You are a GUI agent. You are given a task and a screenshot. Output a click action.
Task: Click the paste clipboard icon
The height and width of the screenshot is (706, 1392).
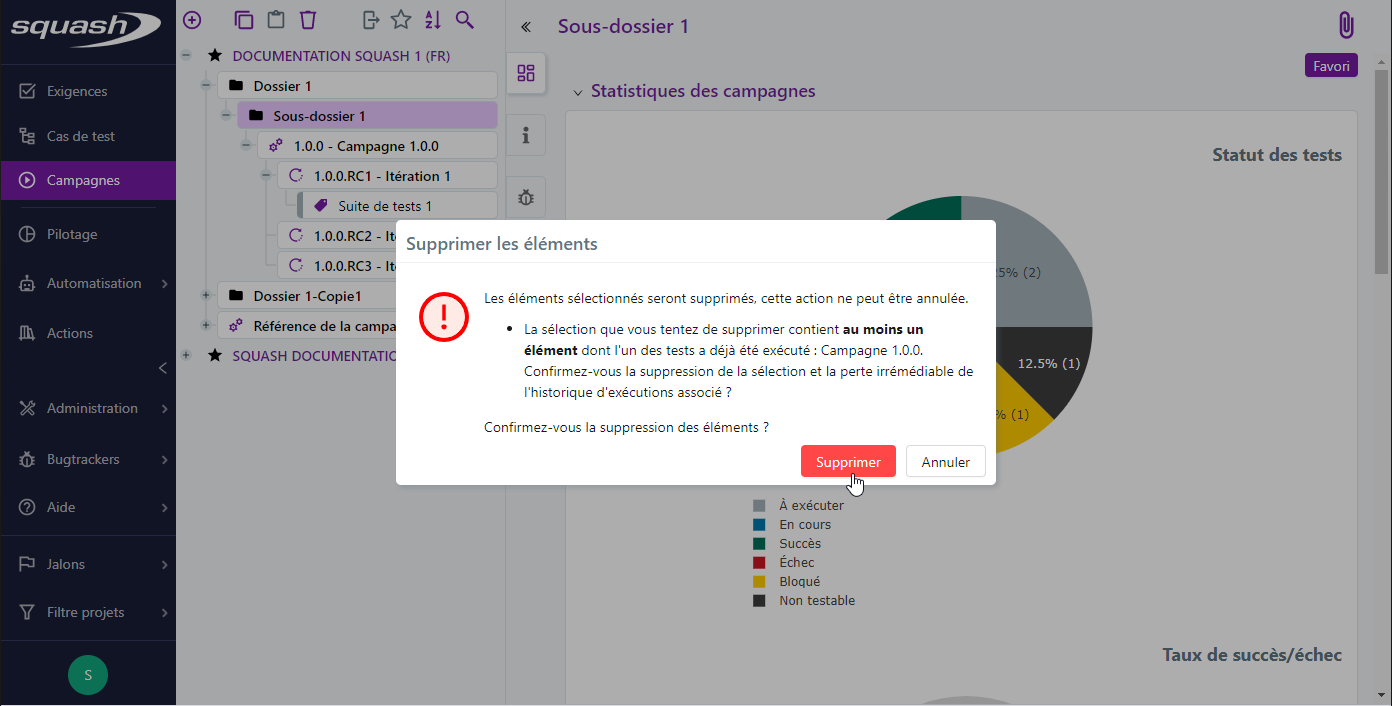(275, 20)
